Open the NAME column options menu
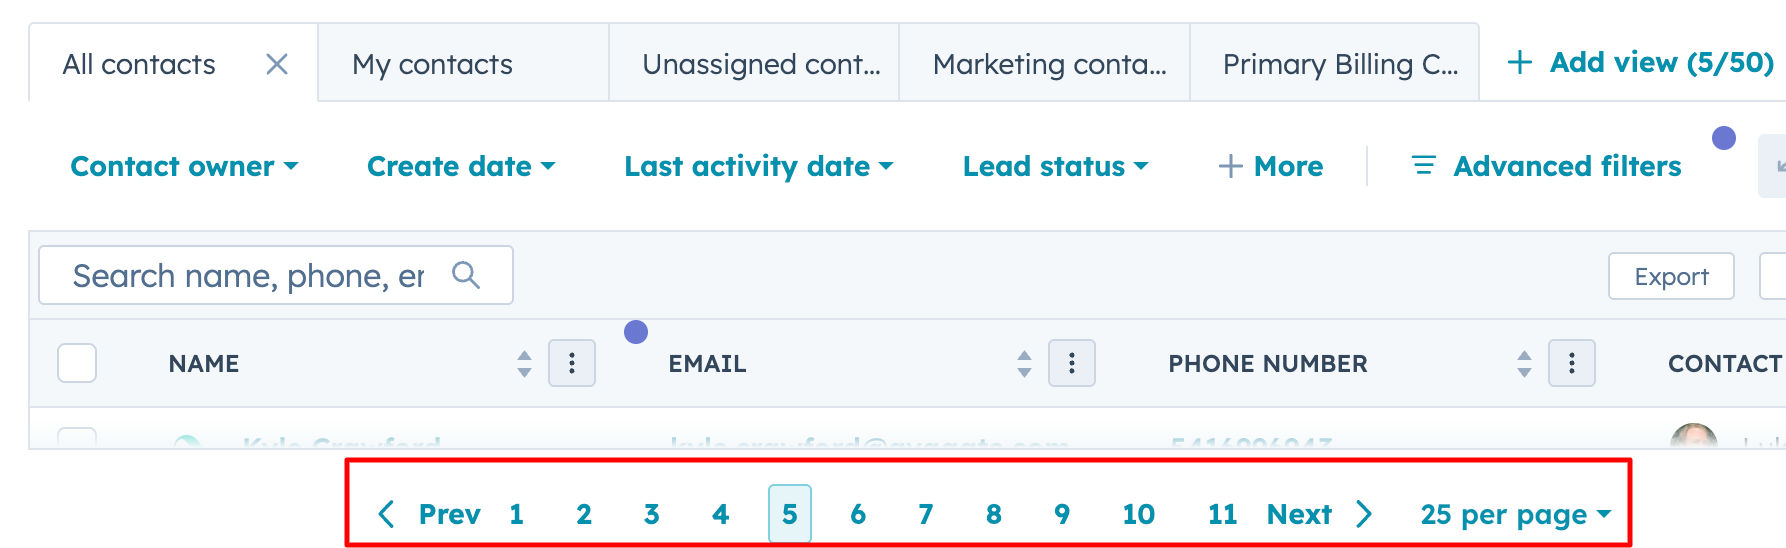The image size is (1786, 548). coord(572,363)
